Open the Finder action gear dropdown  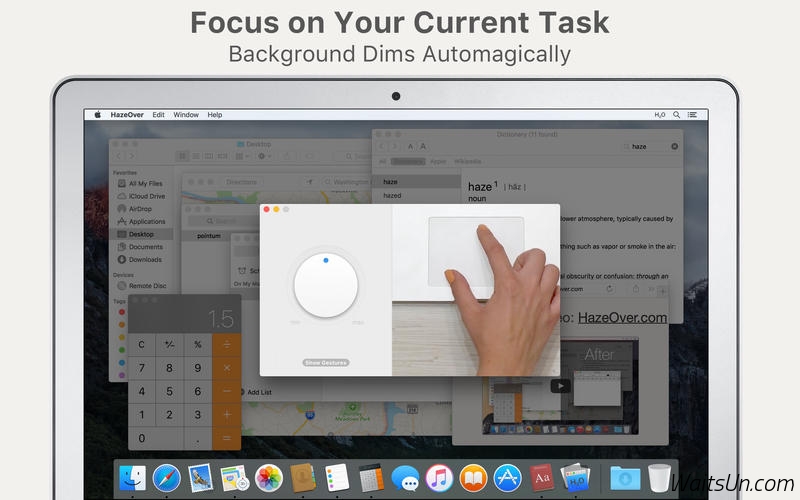tap(264, 156)
